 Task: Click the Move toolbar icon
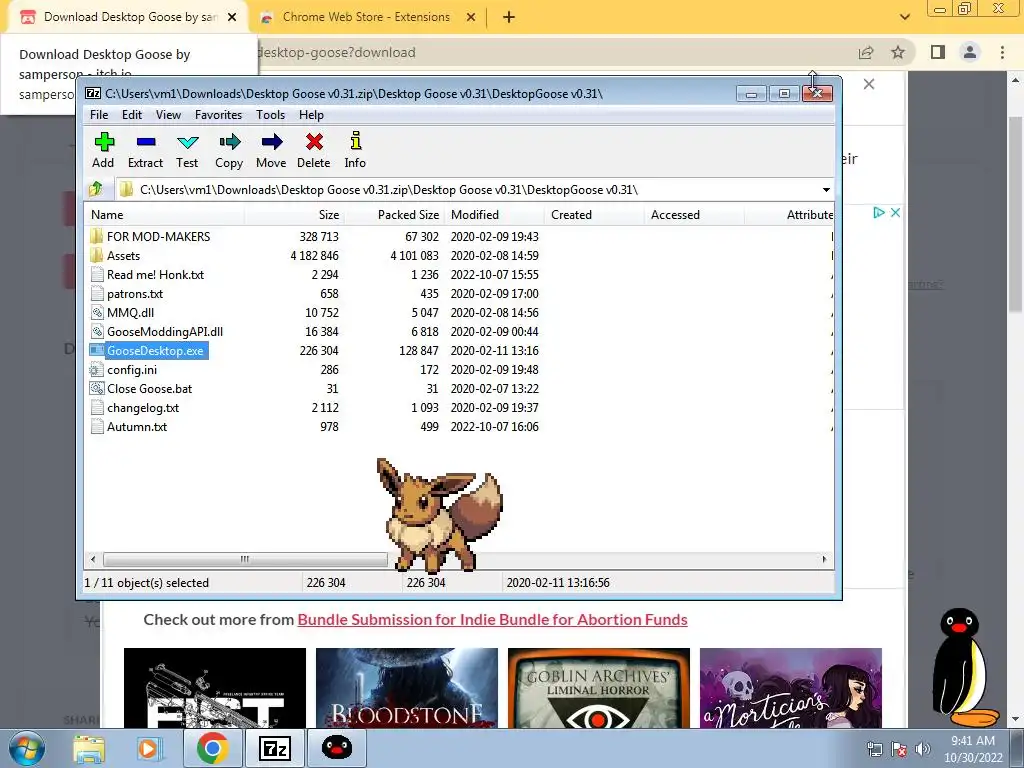click(272, 142)
